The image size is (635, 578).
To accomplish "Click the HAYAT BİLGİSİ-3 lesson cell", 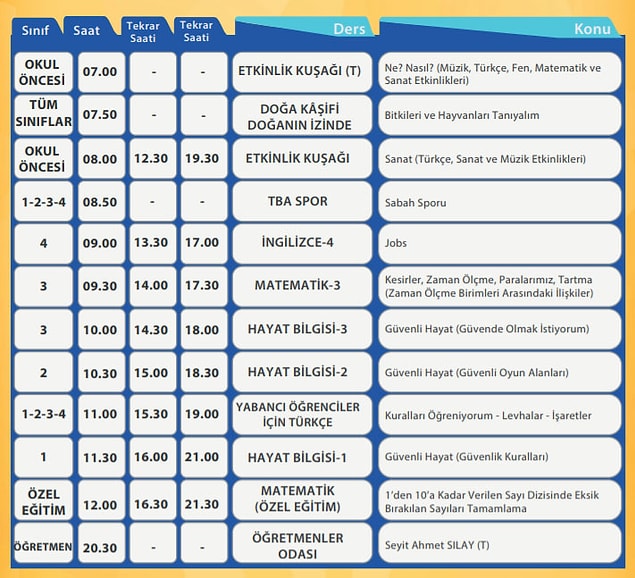I will 302,329.
